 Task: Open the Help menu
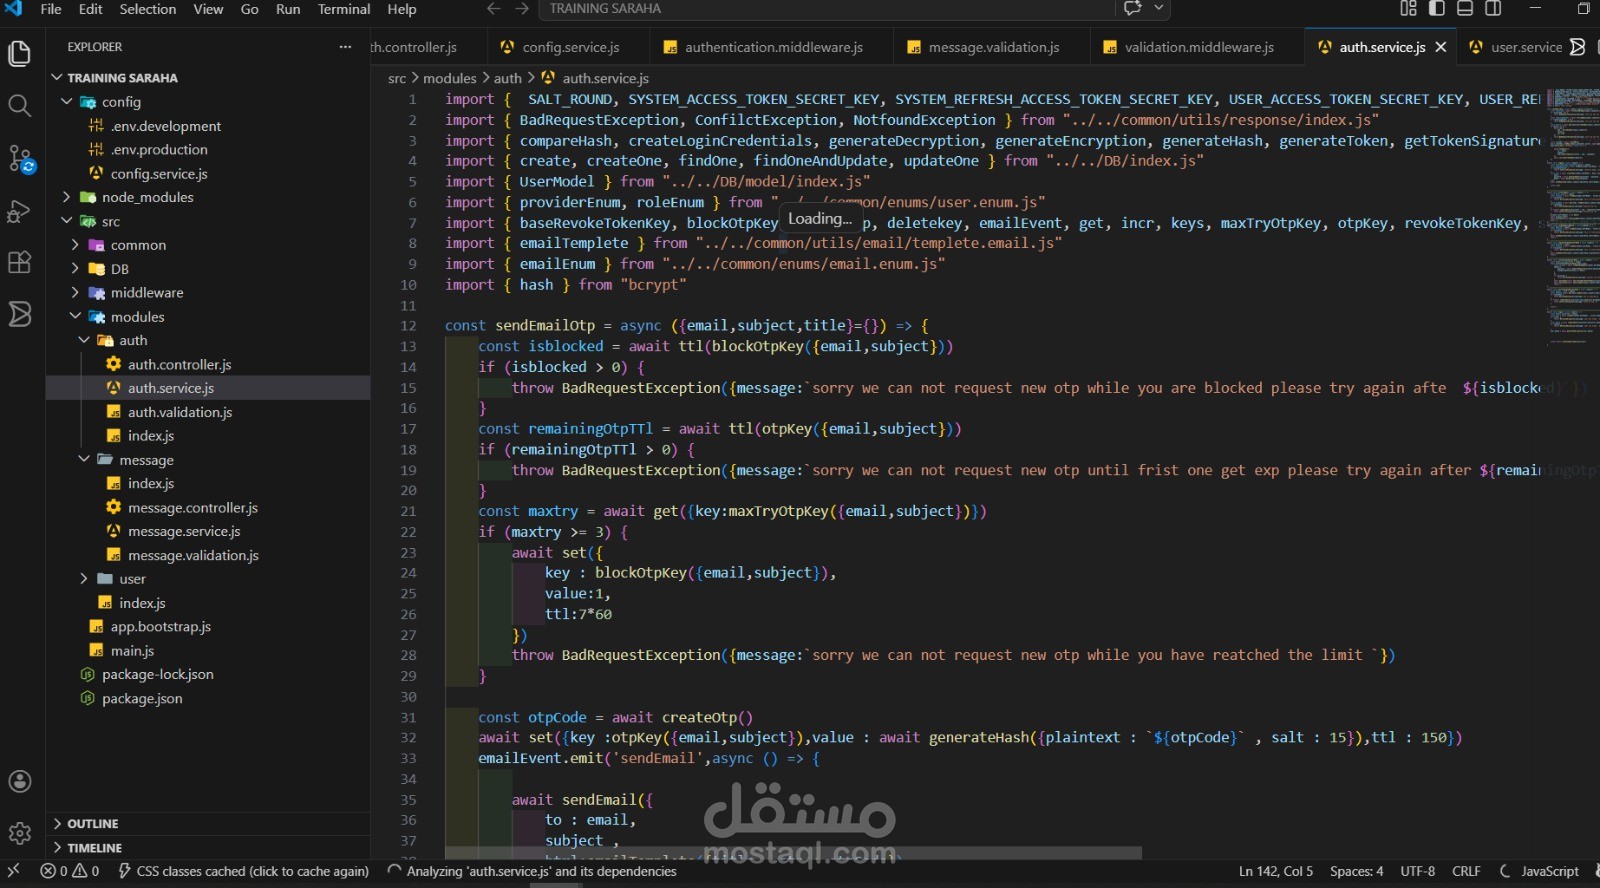[x=402, y=9]
